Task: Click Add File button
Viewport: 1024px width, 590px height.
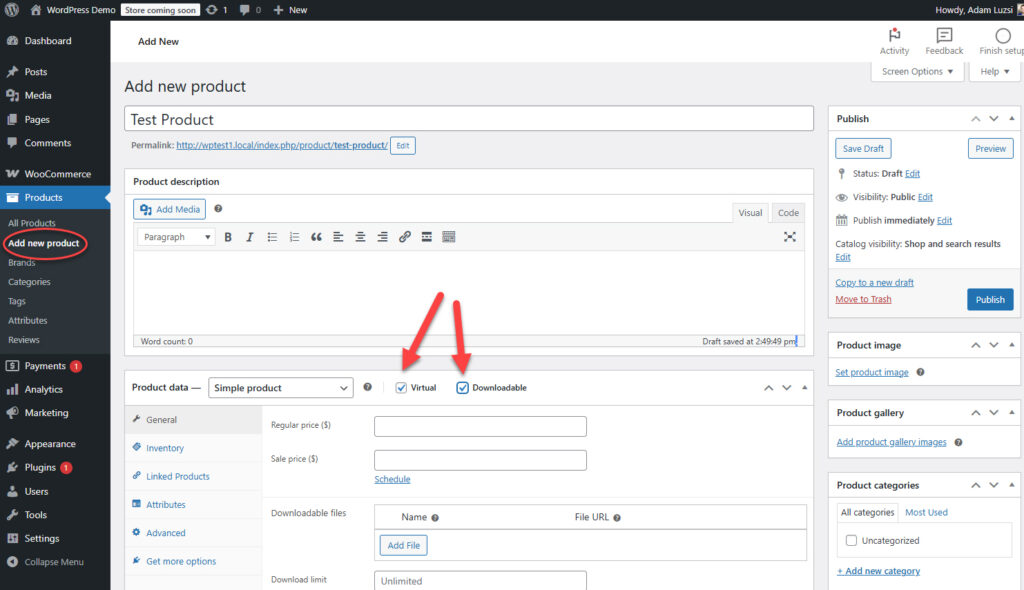Action: pos(404,545)
